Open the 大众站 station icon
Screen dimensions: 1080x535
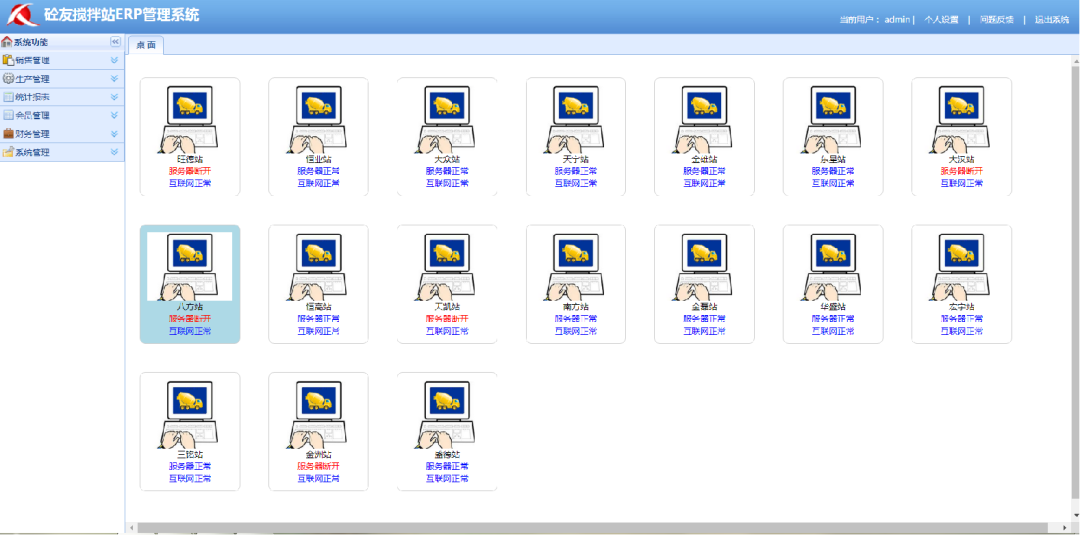pyautogui.click(x=447, y=119)
